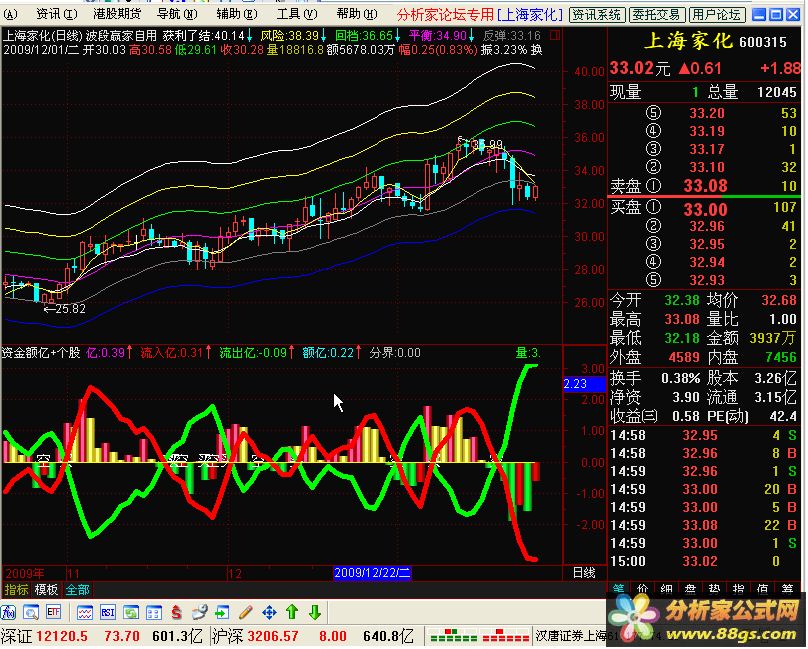Click the 平衡:34.90 indicator label
Viewport: 808px width, 649px height.
(442, 36)
